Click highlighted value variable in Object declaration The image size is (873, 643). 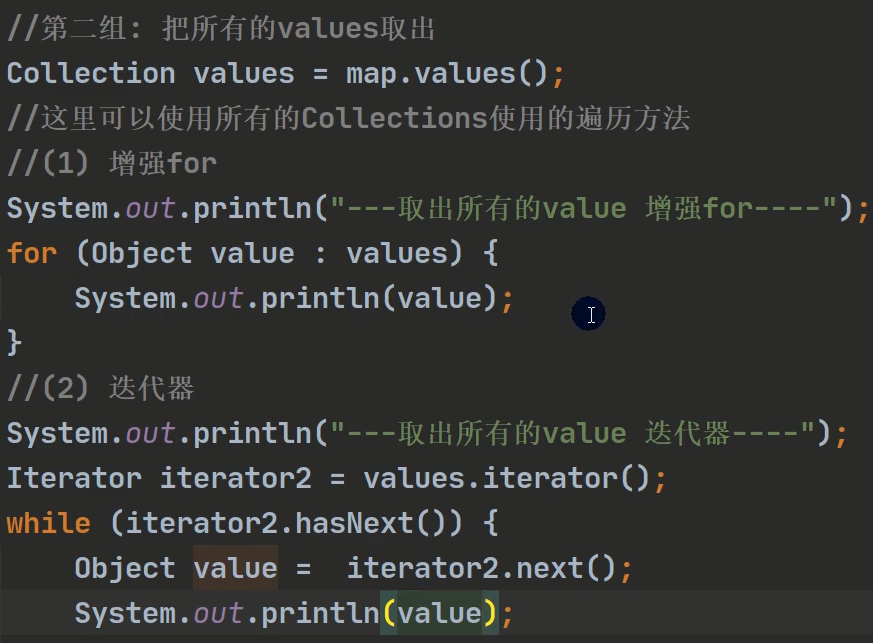(235, 568)
